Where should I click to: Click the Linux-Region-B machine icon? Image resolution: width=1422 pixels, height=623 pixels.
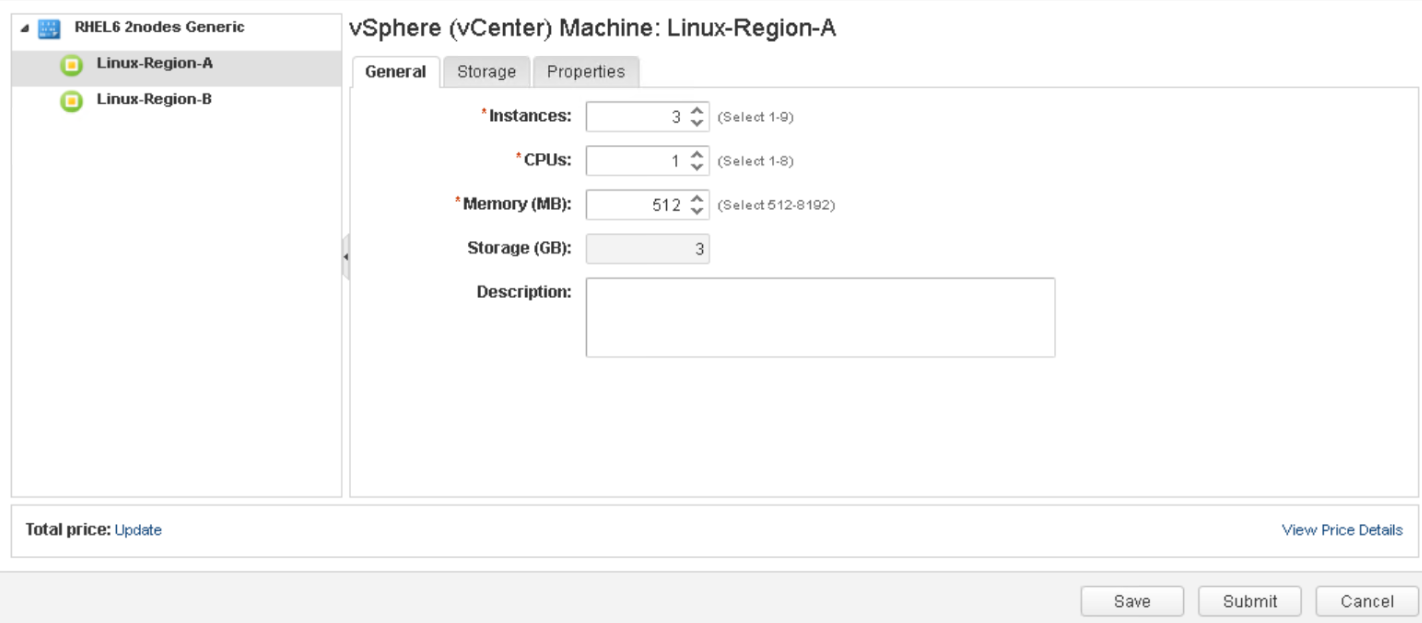point(71,101)
